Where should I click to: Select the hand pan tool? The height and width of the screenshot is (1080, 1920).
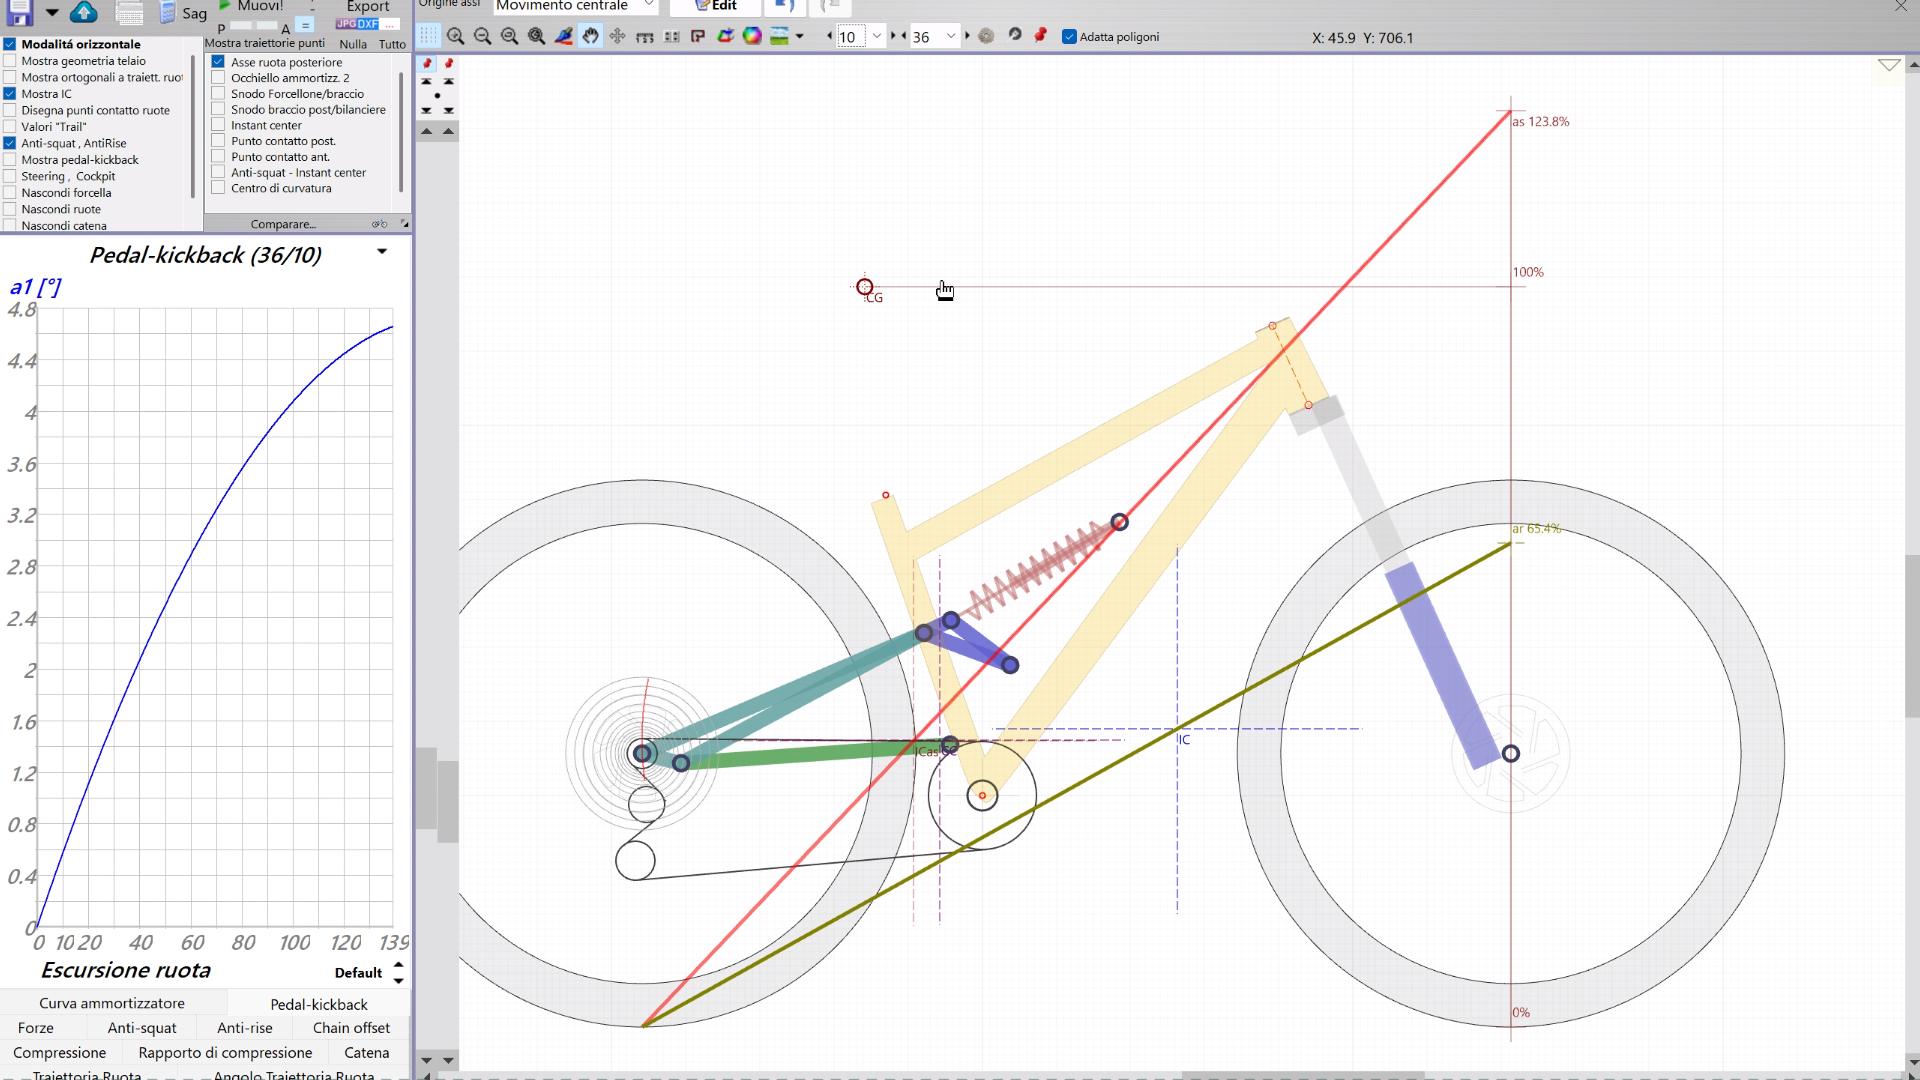[591, 37]
